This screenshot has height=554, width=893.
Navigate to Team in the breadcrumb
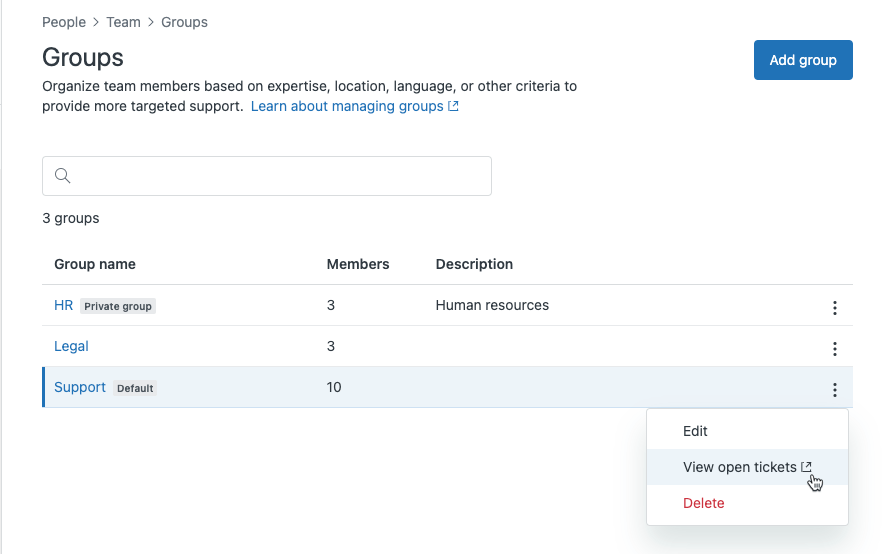coord(123,22)
